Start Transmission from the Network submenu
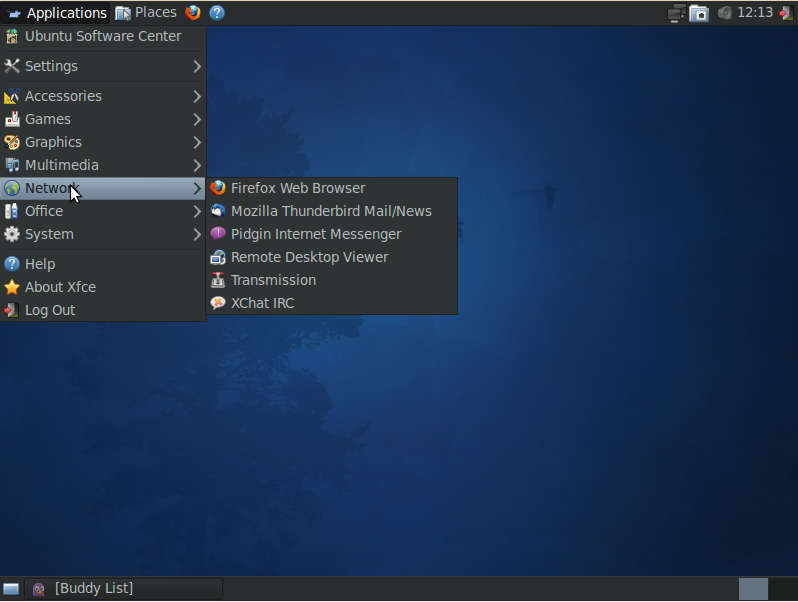Image resolution: width=798 pixels, height=602 pixels. (331, 280)
